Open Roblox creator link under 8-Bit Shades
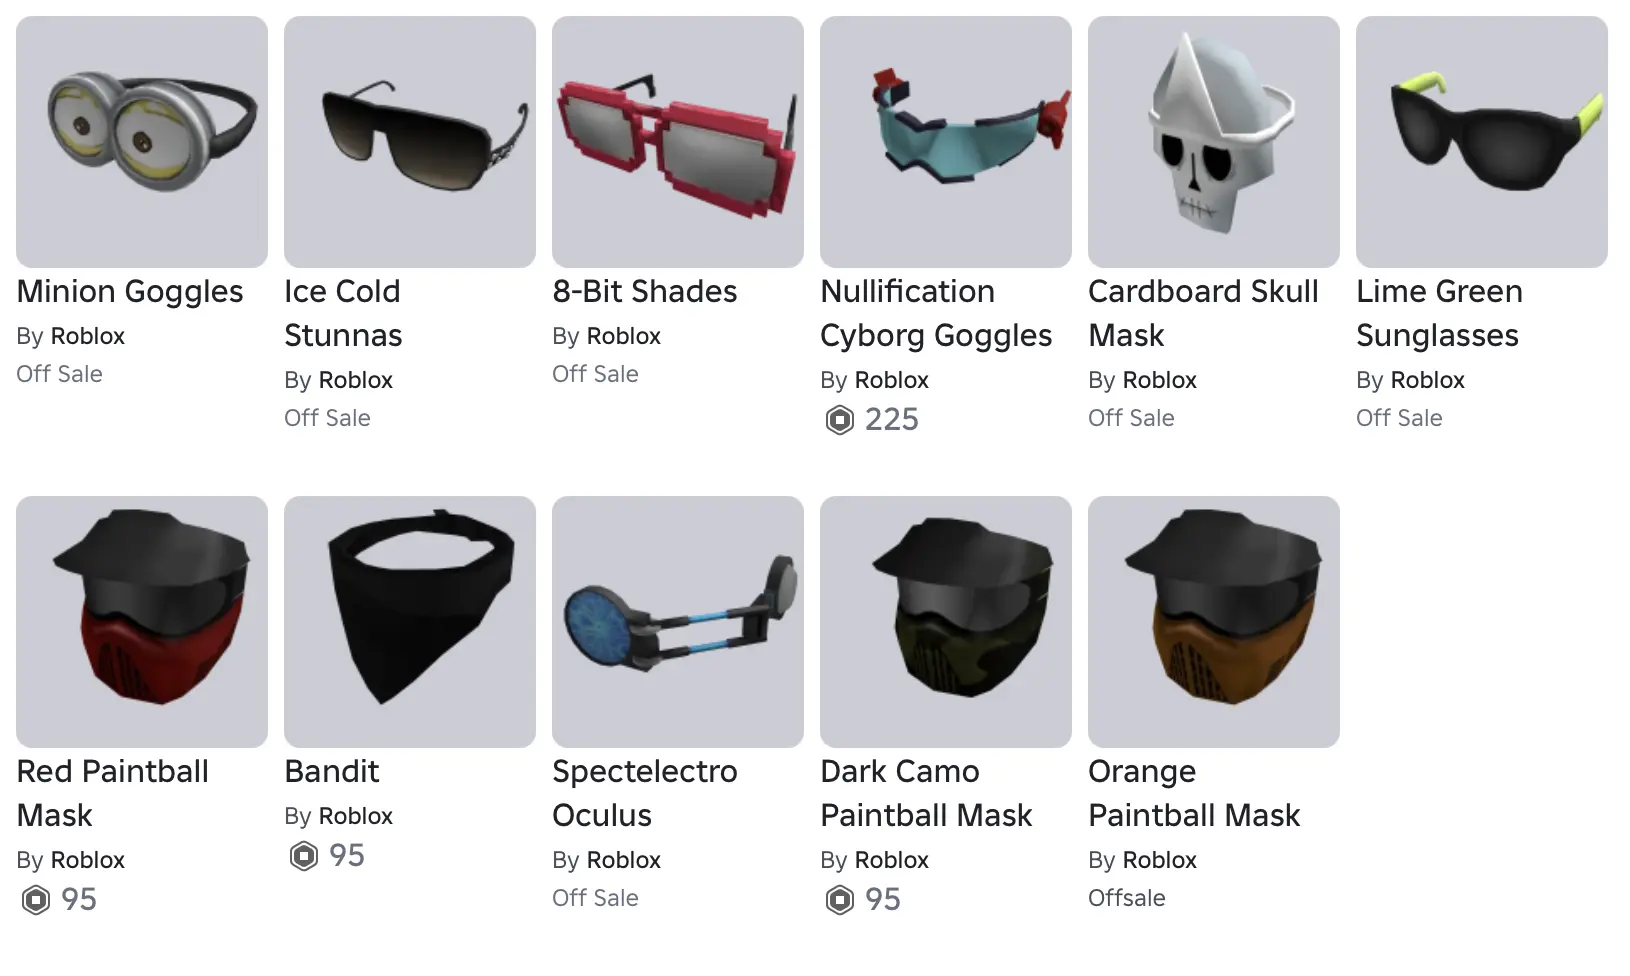 pos(623,336)
